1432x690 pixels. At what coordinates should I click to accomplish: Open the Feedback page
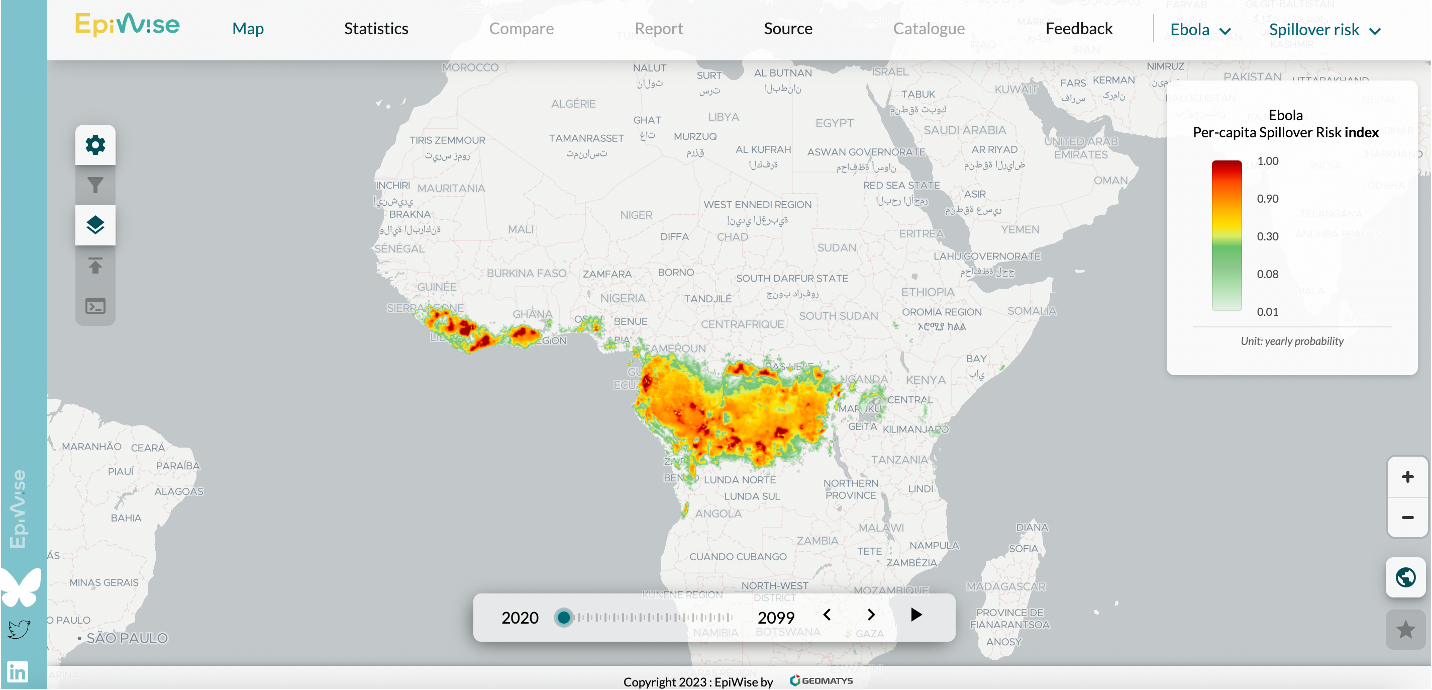(x=1079, y=29)
